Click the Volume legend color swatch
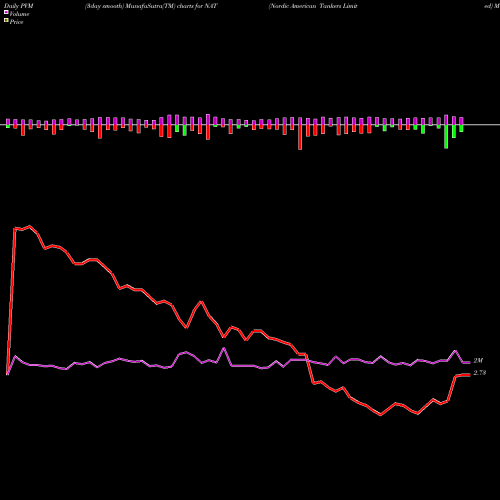The width and height of the screenshot is (500, 500). [x=6, y=12]
